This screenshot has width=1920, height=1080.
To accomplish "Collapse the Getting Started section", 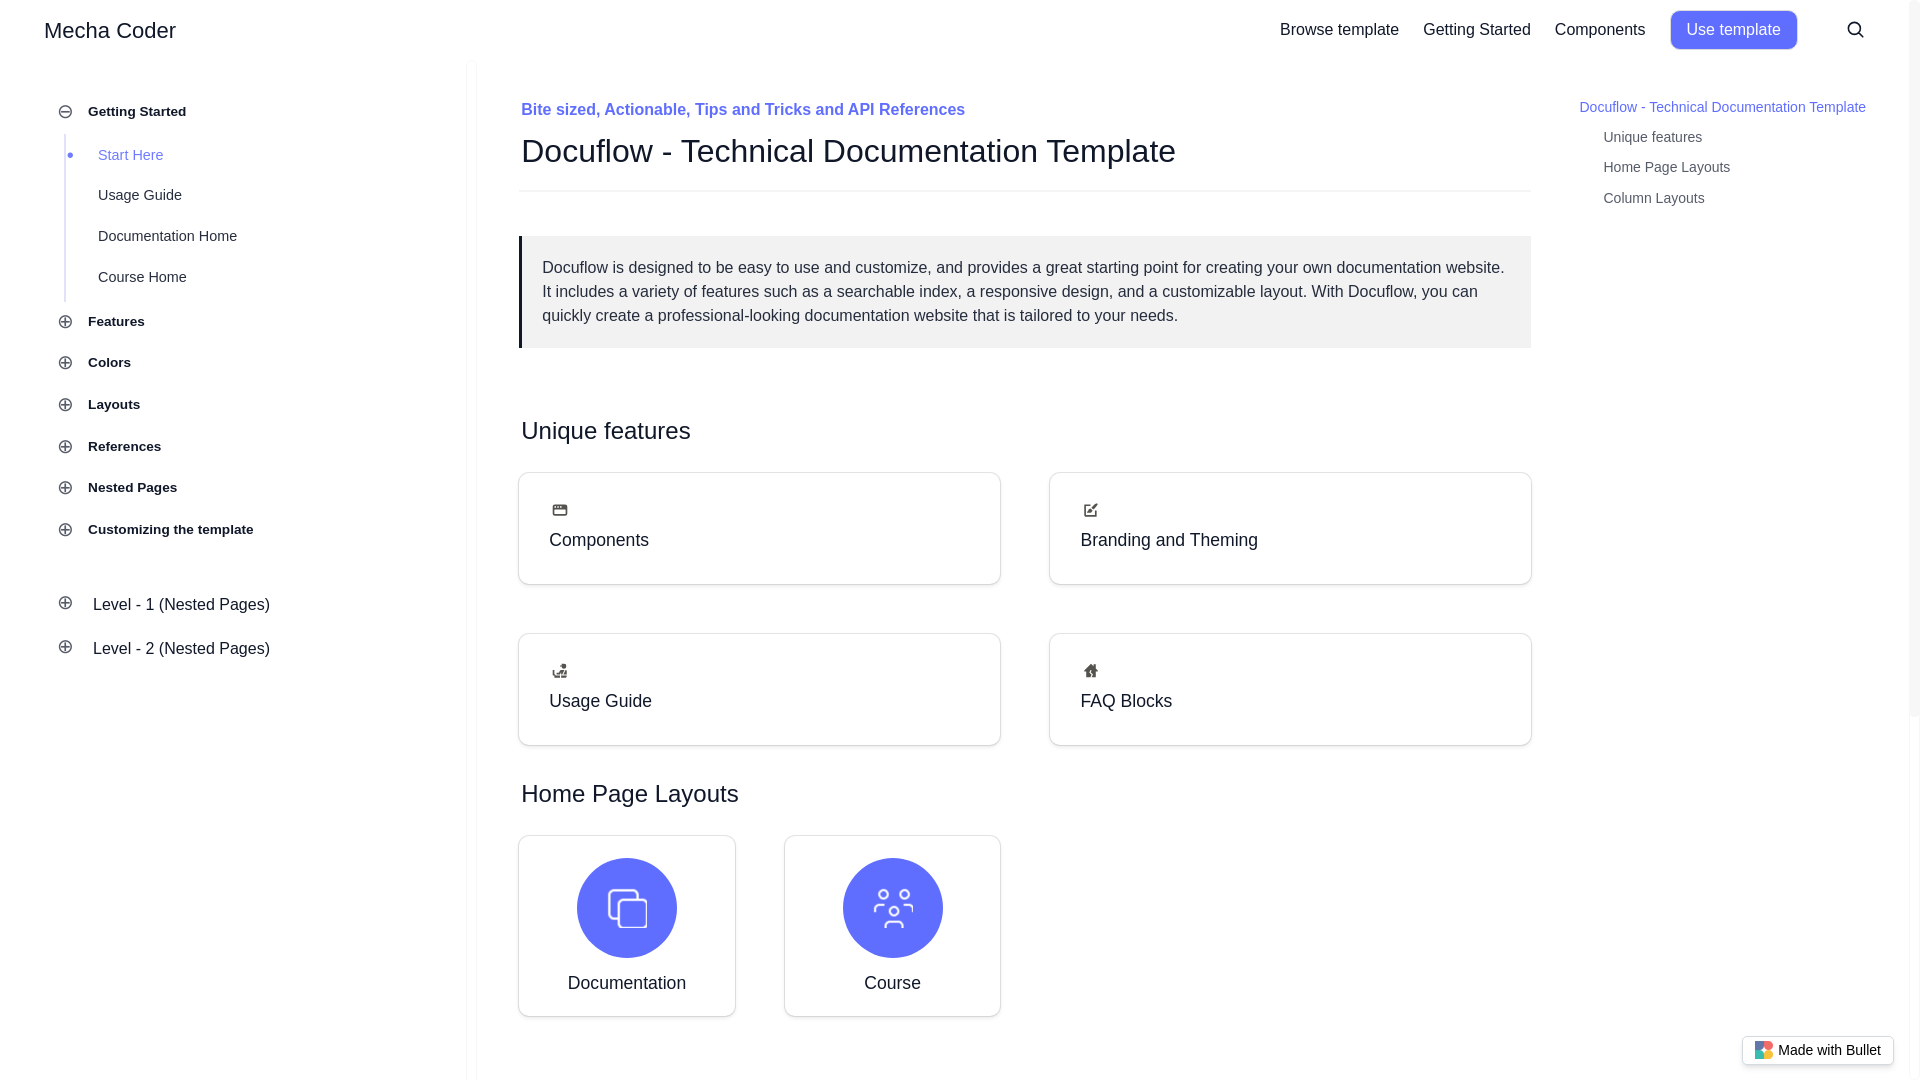I will (65, 112).
